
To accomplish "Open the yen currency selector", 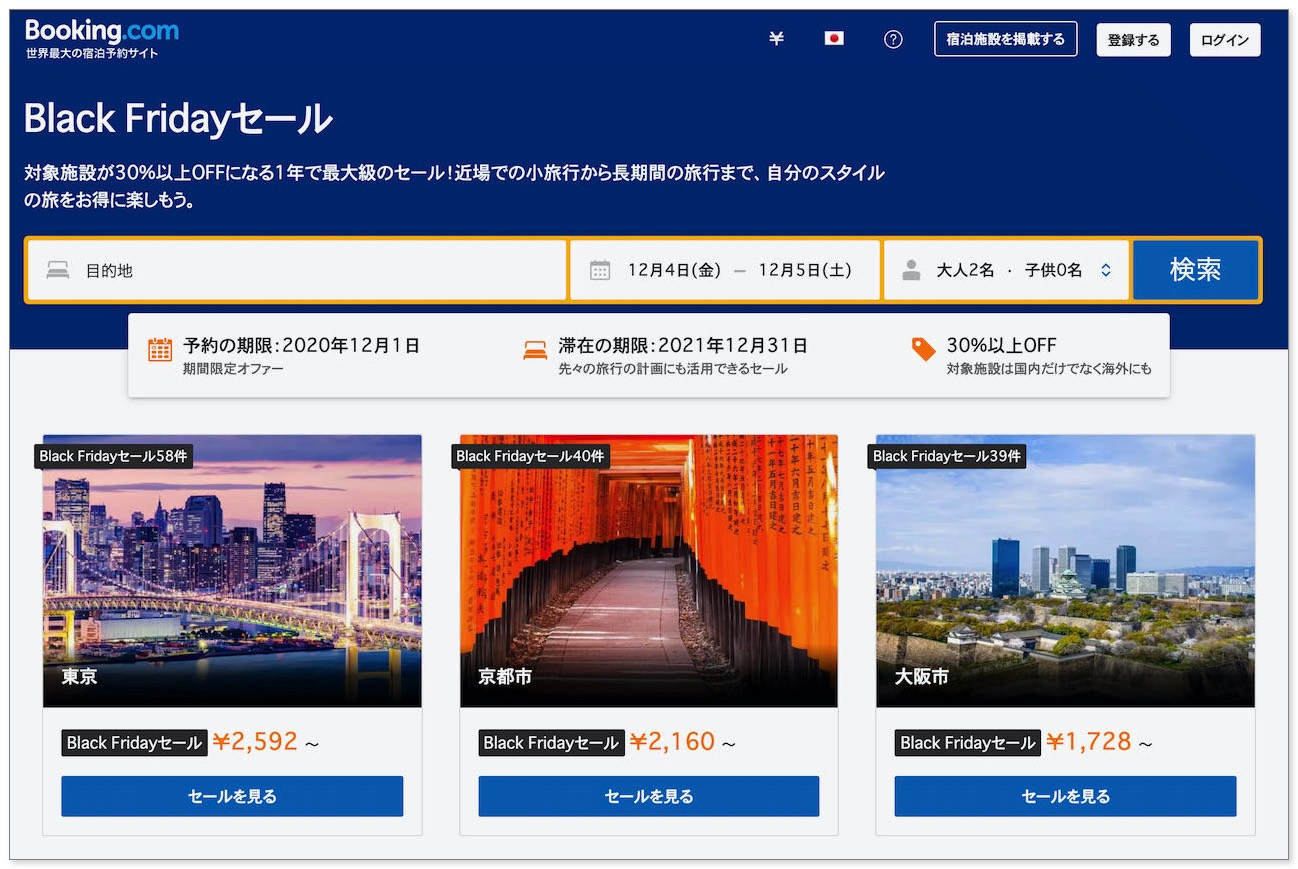I will 776,39.
